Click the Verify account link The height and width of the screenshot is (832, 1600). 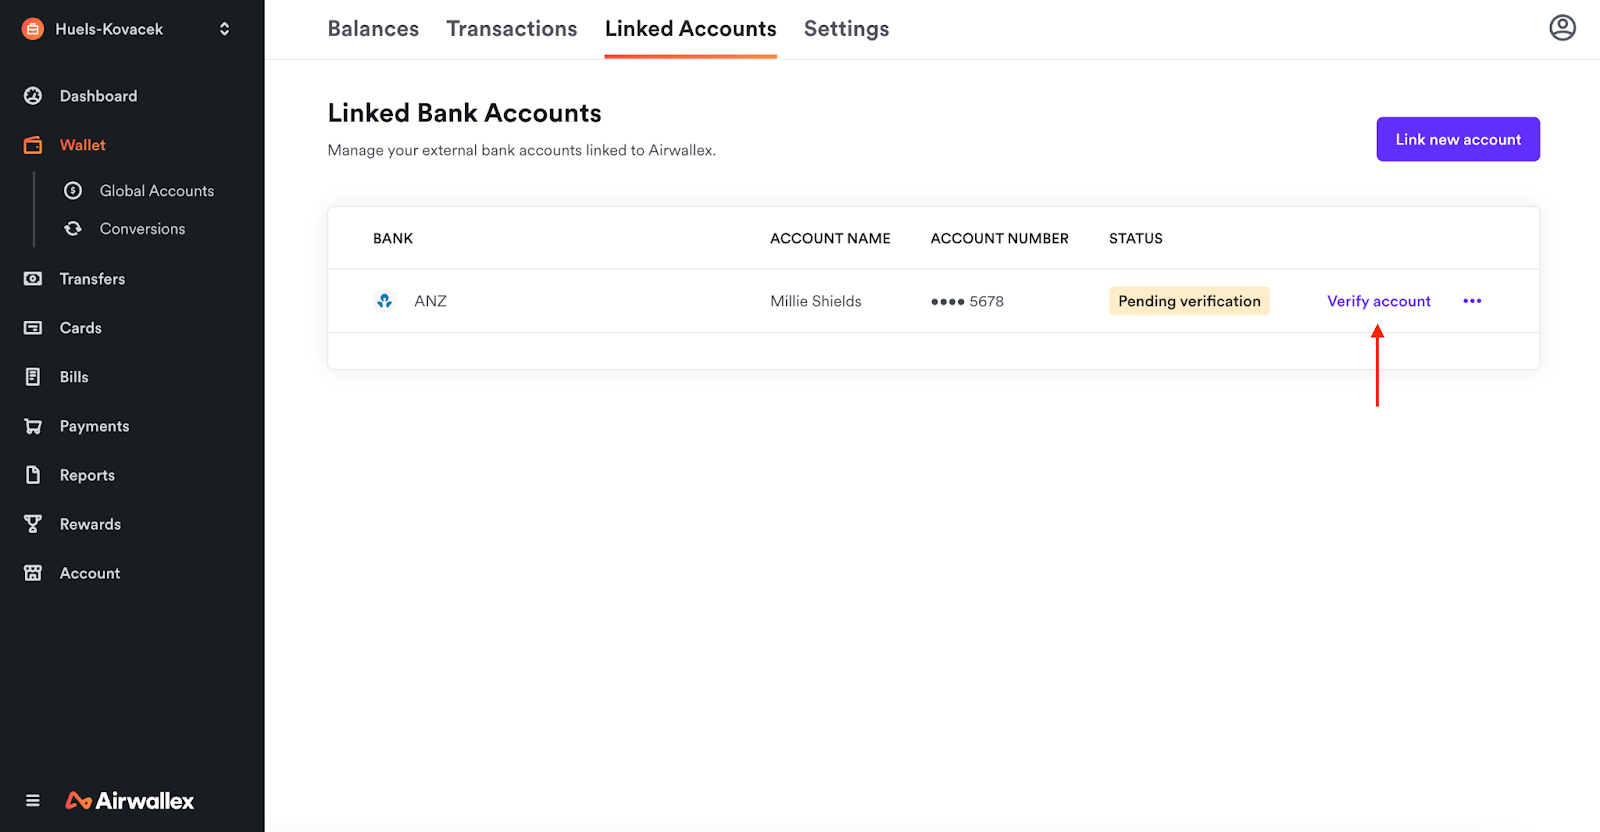tap(1378, 301)
